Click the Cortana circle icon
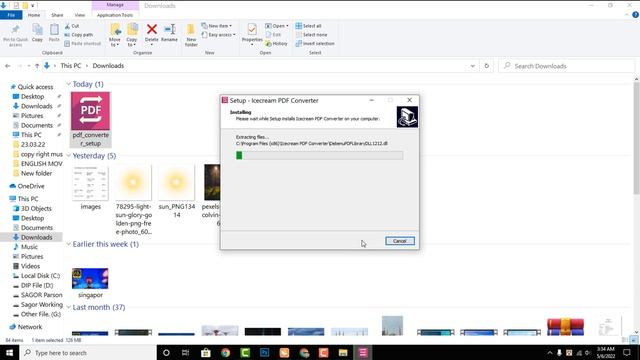640x360 pixels. tap(166, 353)
